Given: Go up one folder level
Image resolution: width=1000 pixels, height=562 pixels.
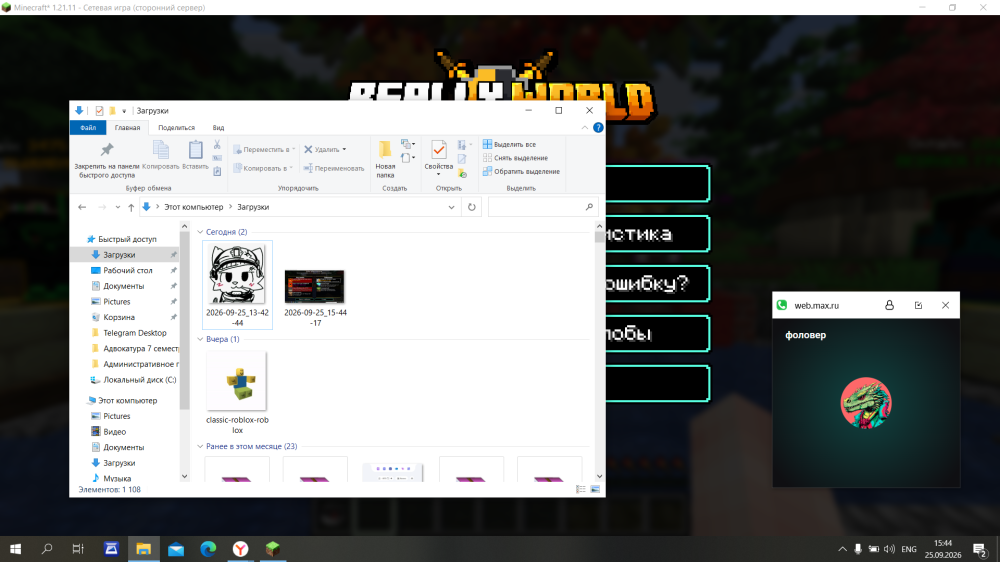Looking at the screenshot, I should point(131,207).
